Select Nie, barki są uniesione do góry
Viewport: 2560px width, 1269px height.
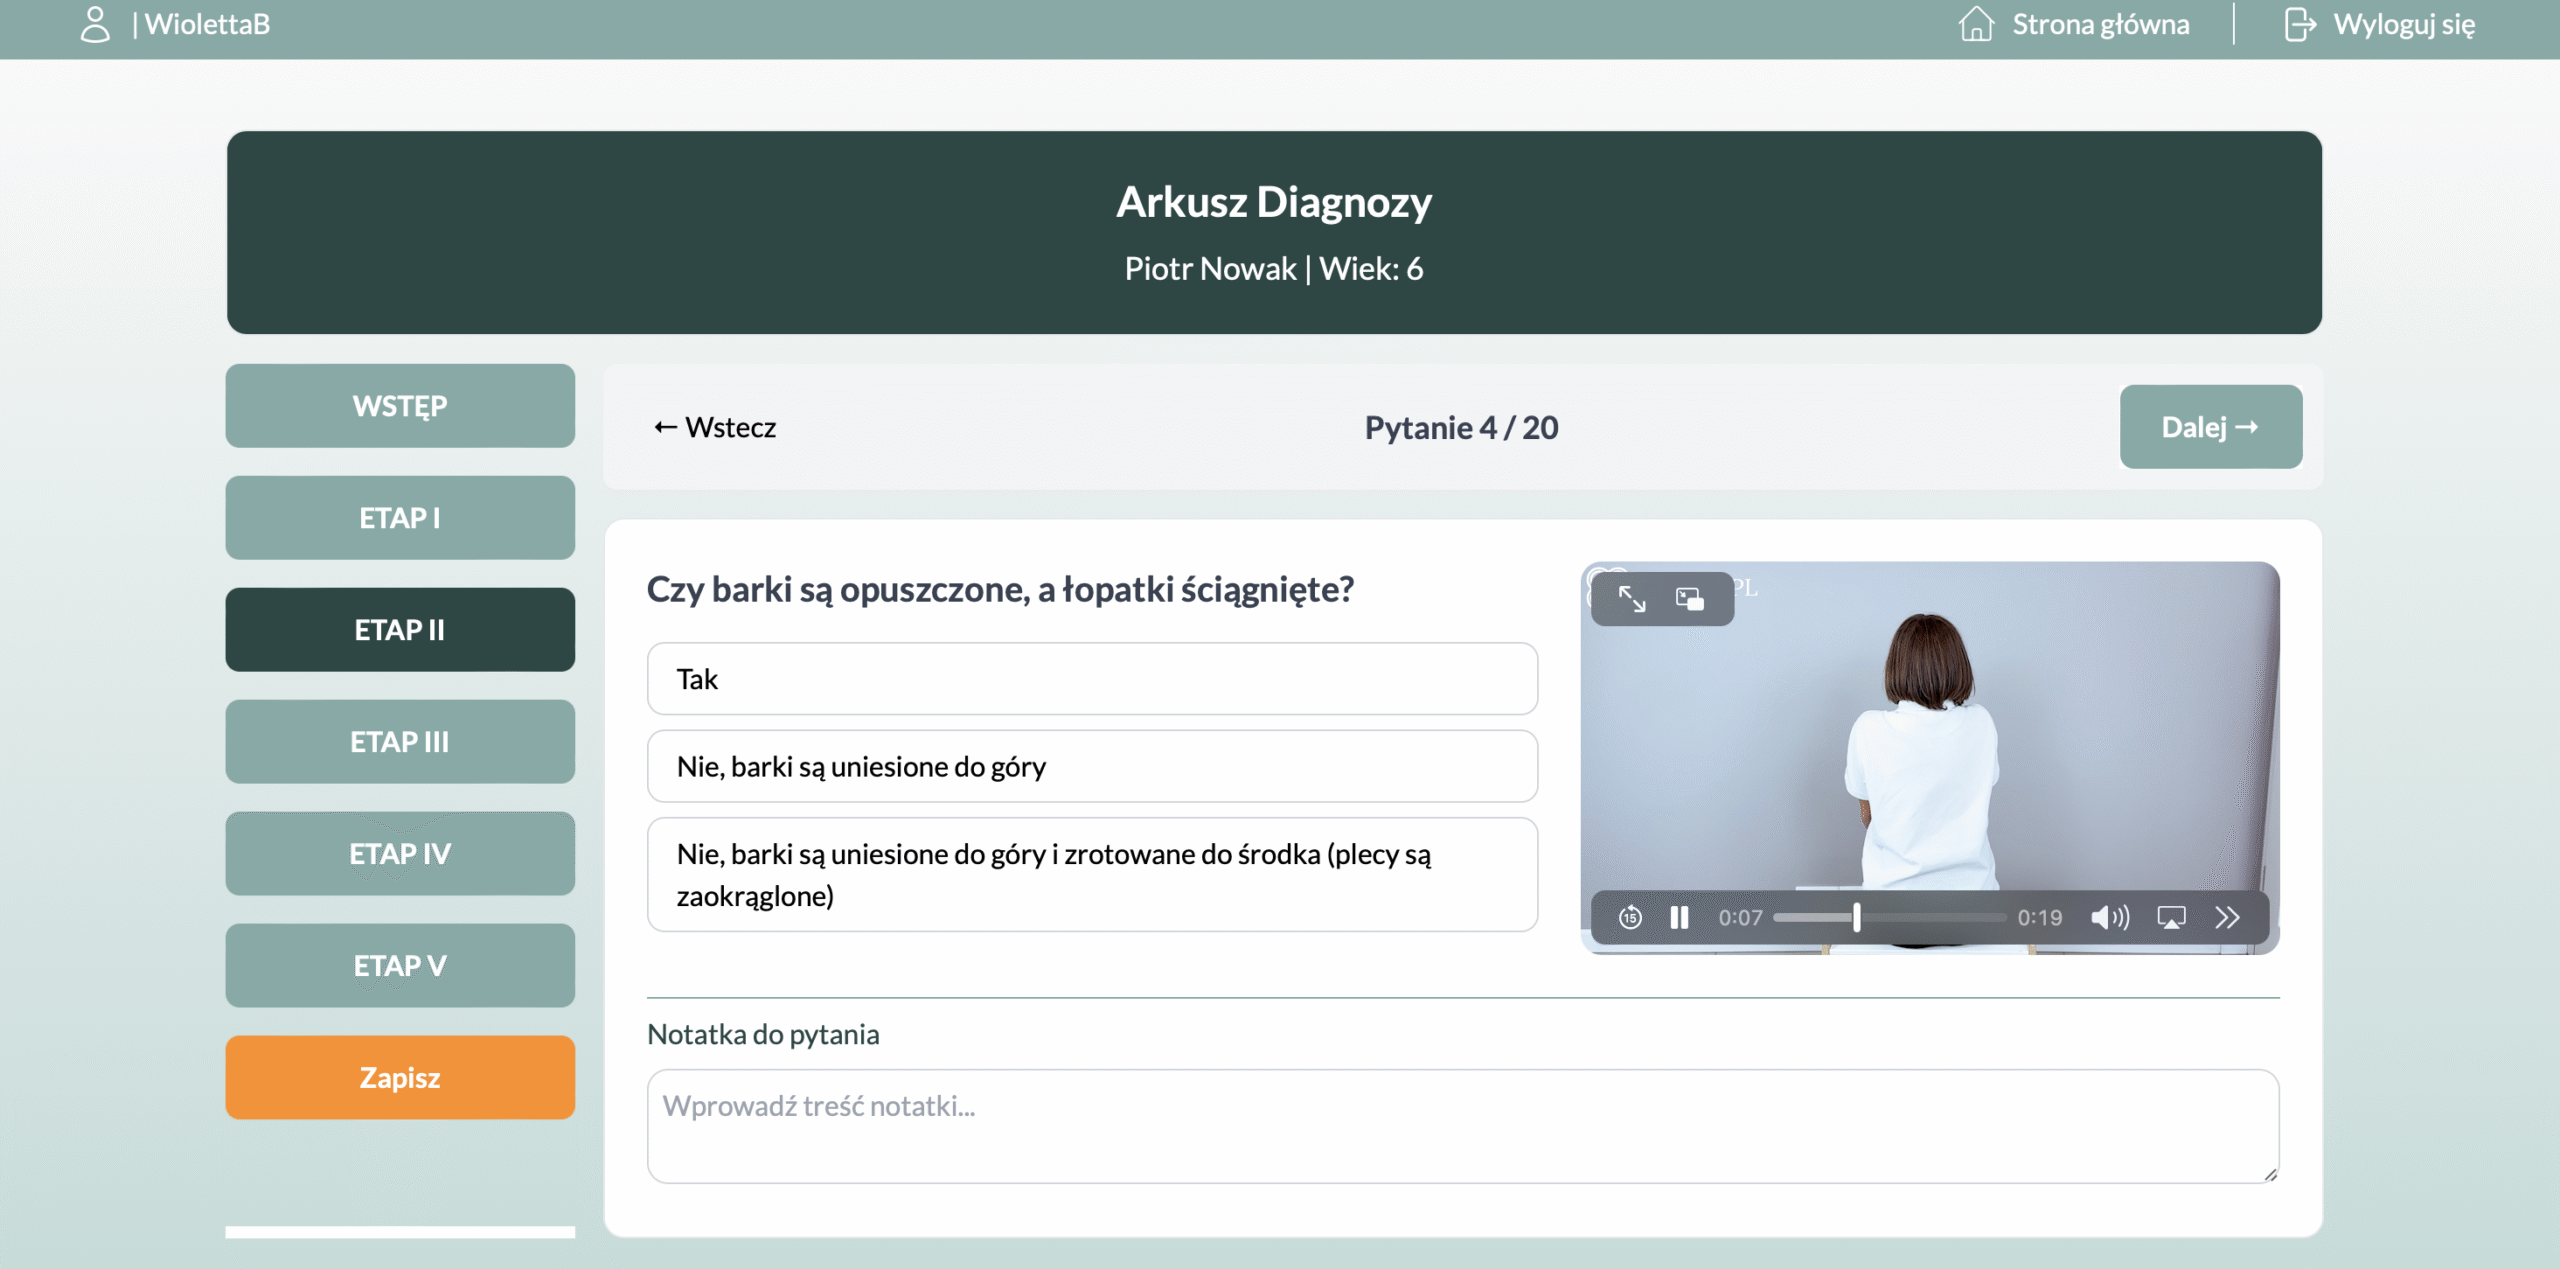1092,766
